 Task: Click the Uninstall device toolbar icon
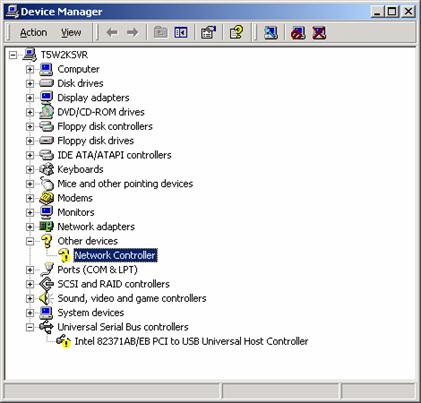click(319, 33)
